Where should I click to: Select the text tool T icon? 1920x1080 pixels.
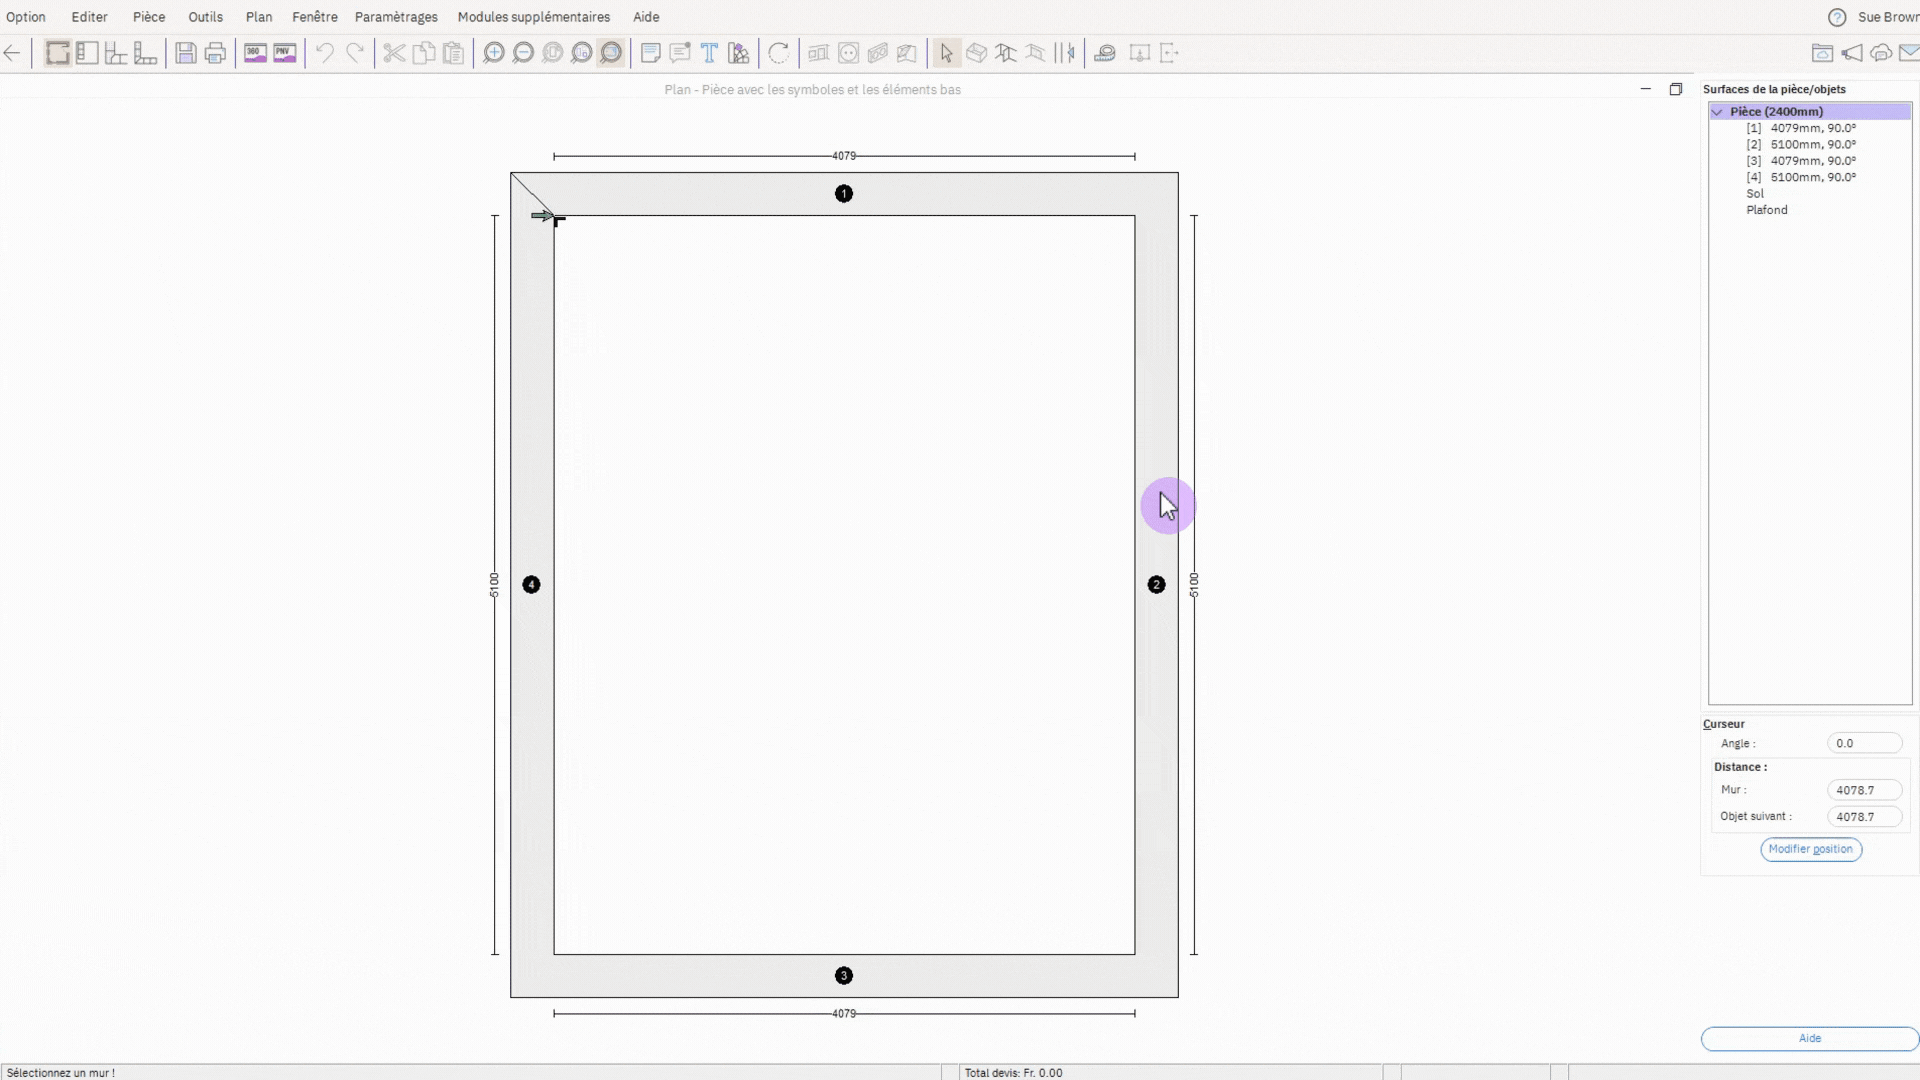tap(709, 53)
